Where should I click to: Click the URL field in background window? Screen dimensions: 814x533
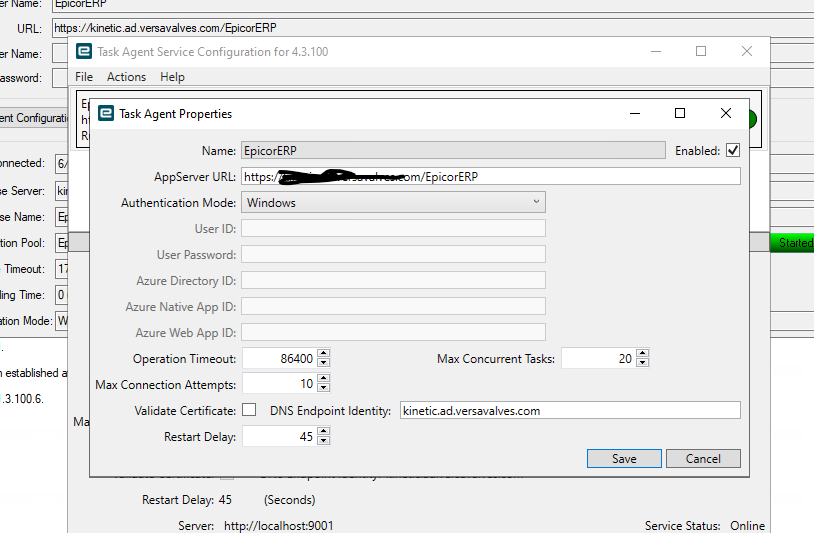[x=433, y=28]
